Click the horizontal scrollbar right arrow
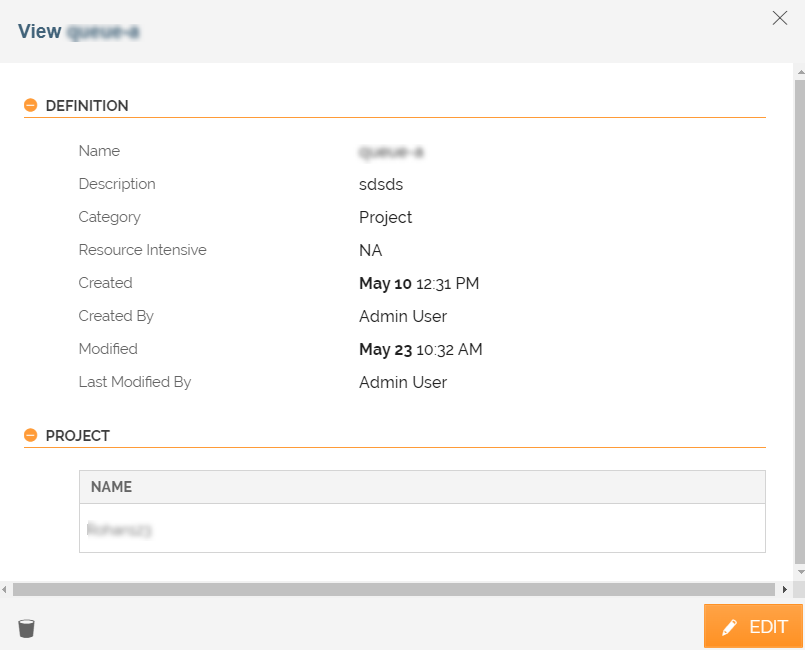The image size is (805, 650). tap(785, 590)
